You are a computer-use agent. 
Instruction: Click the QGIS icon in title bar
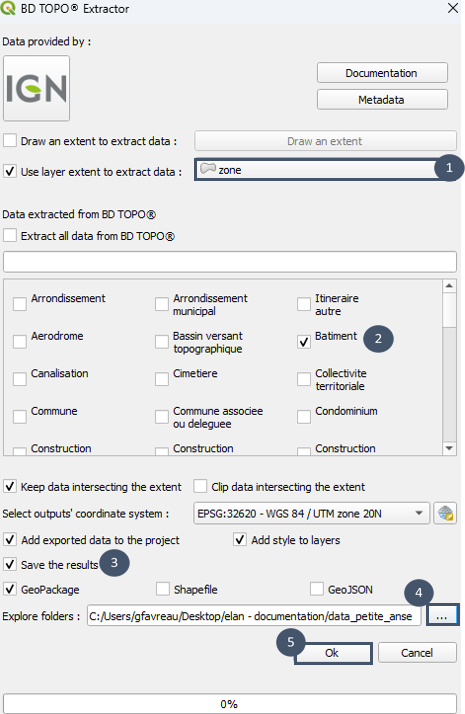(8, 8)
